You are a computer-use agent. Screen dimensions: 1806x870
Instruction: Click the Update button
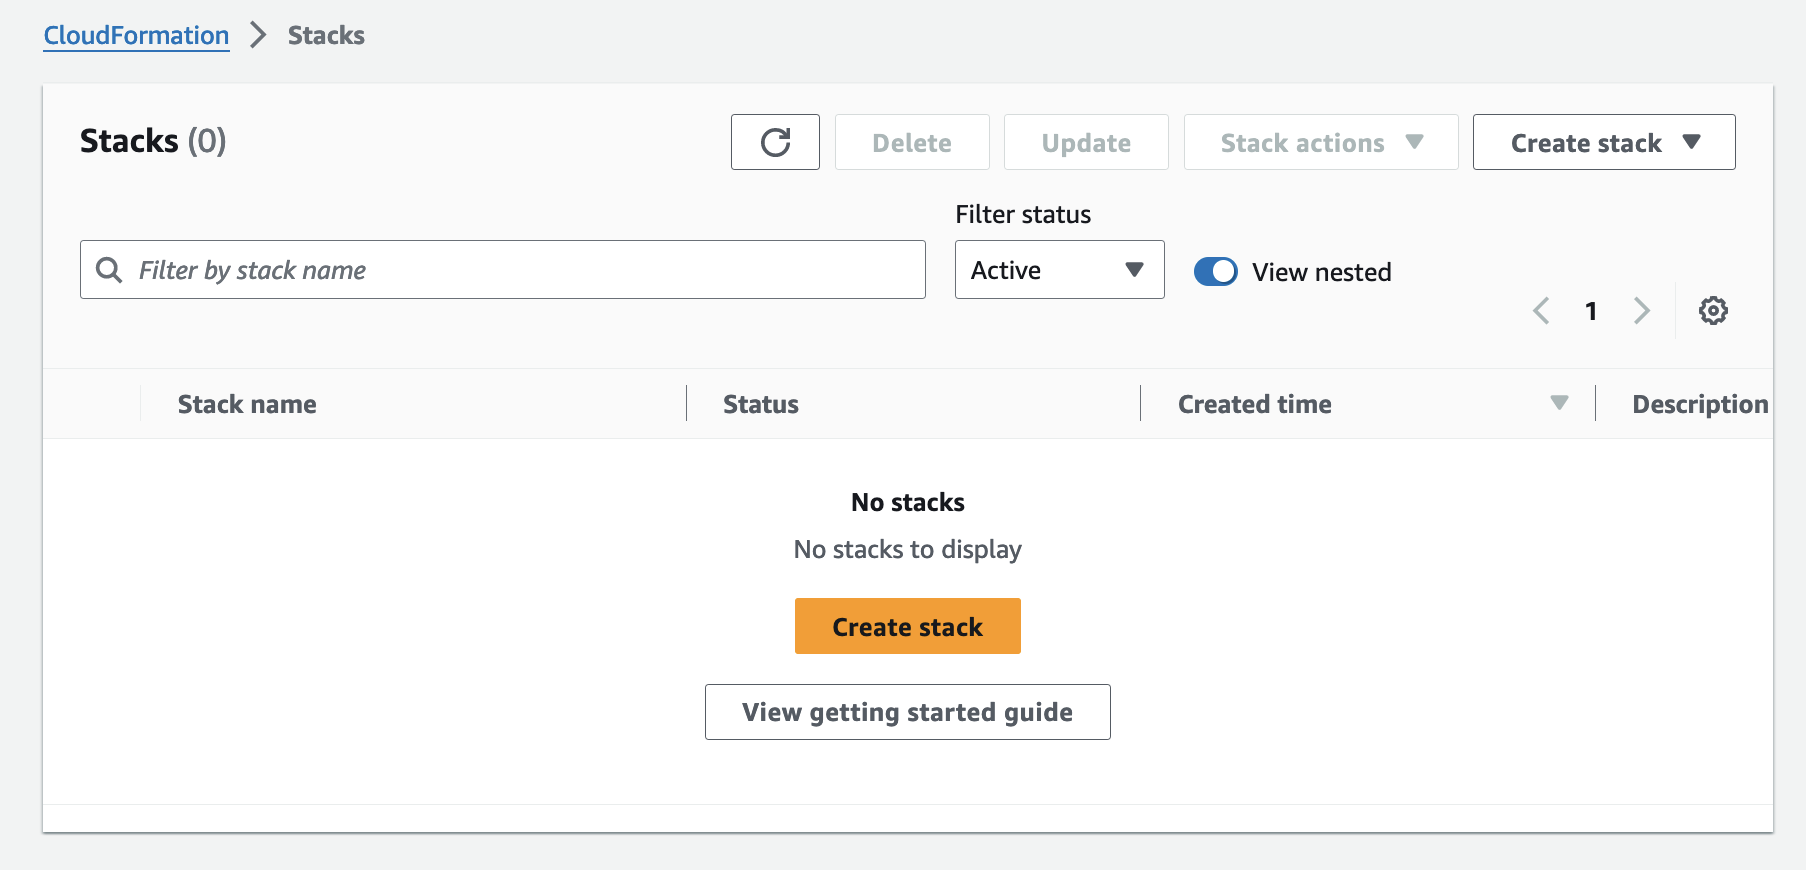point(1085,143)
